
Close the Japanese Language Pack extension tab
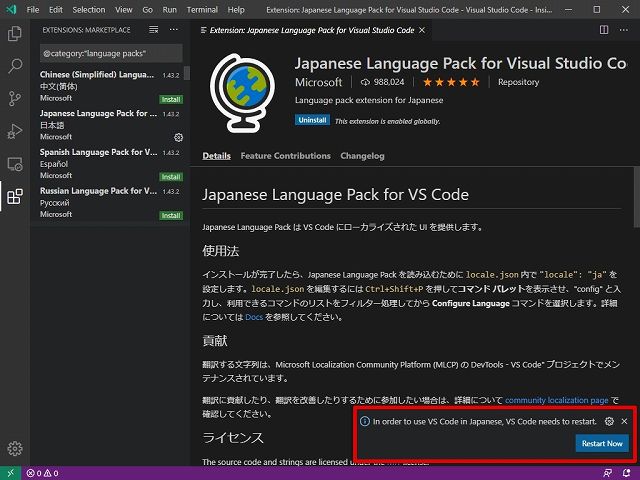click(422, 30)
